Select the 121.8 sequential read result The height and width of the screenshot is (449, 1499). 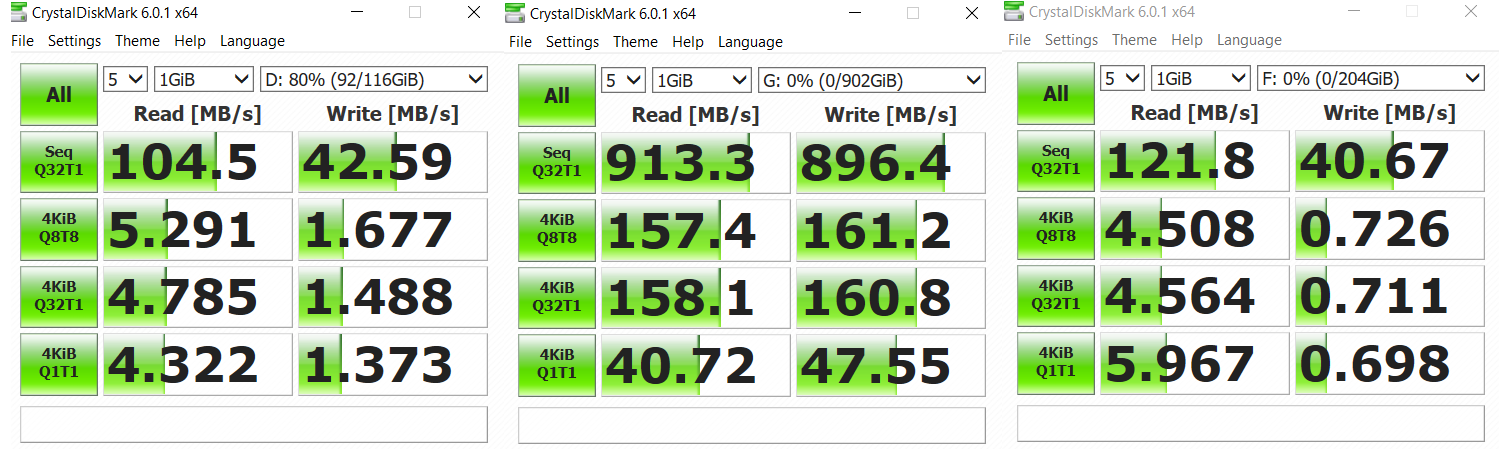point(1195,161)
